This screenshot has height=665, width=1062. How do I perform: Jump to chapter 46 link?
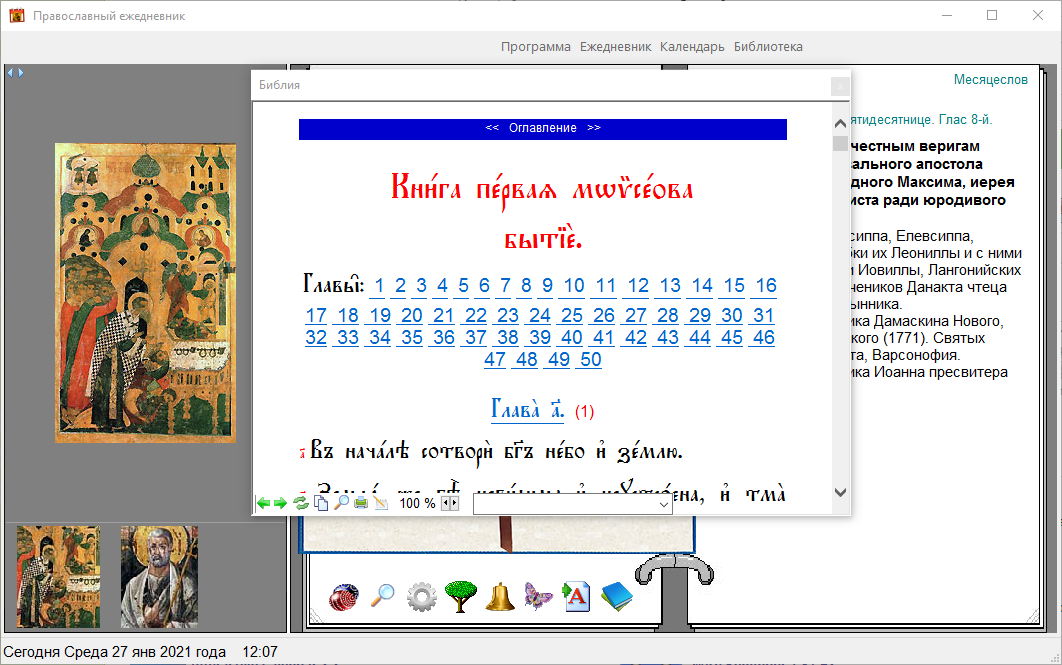click(763, 338)
